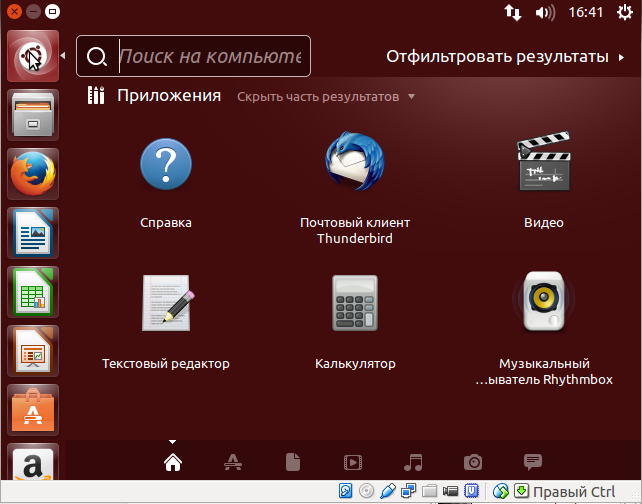The width and height of the screenshot is (642, 504).
Task: Open LibreOffice Writer from launcher
Action: 33,233
